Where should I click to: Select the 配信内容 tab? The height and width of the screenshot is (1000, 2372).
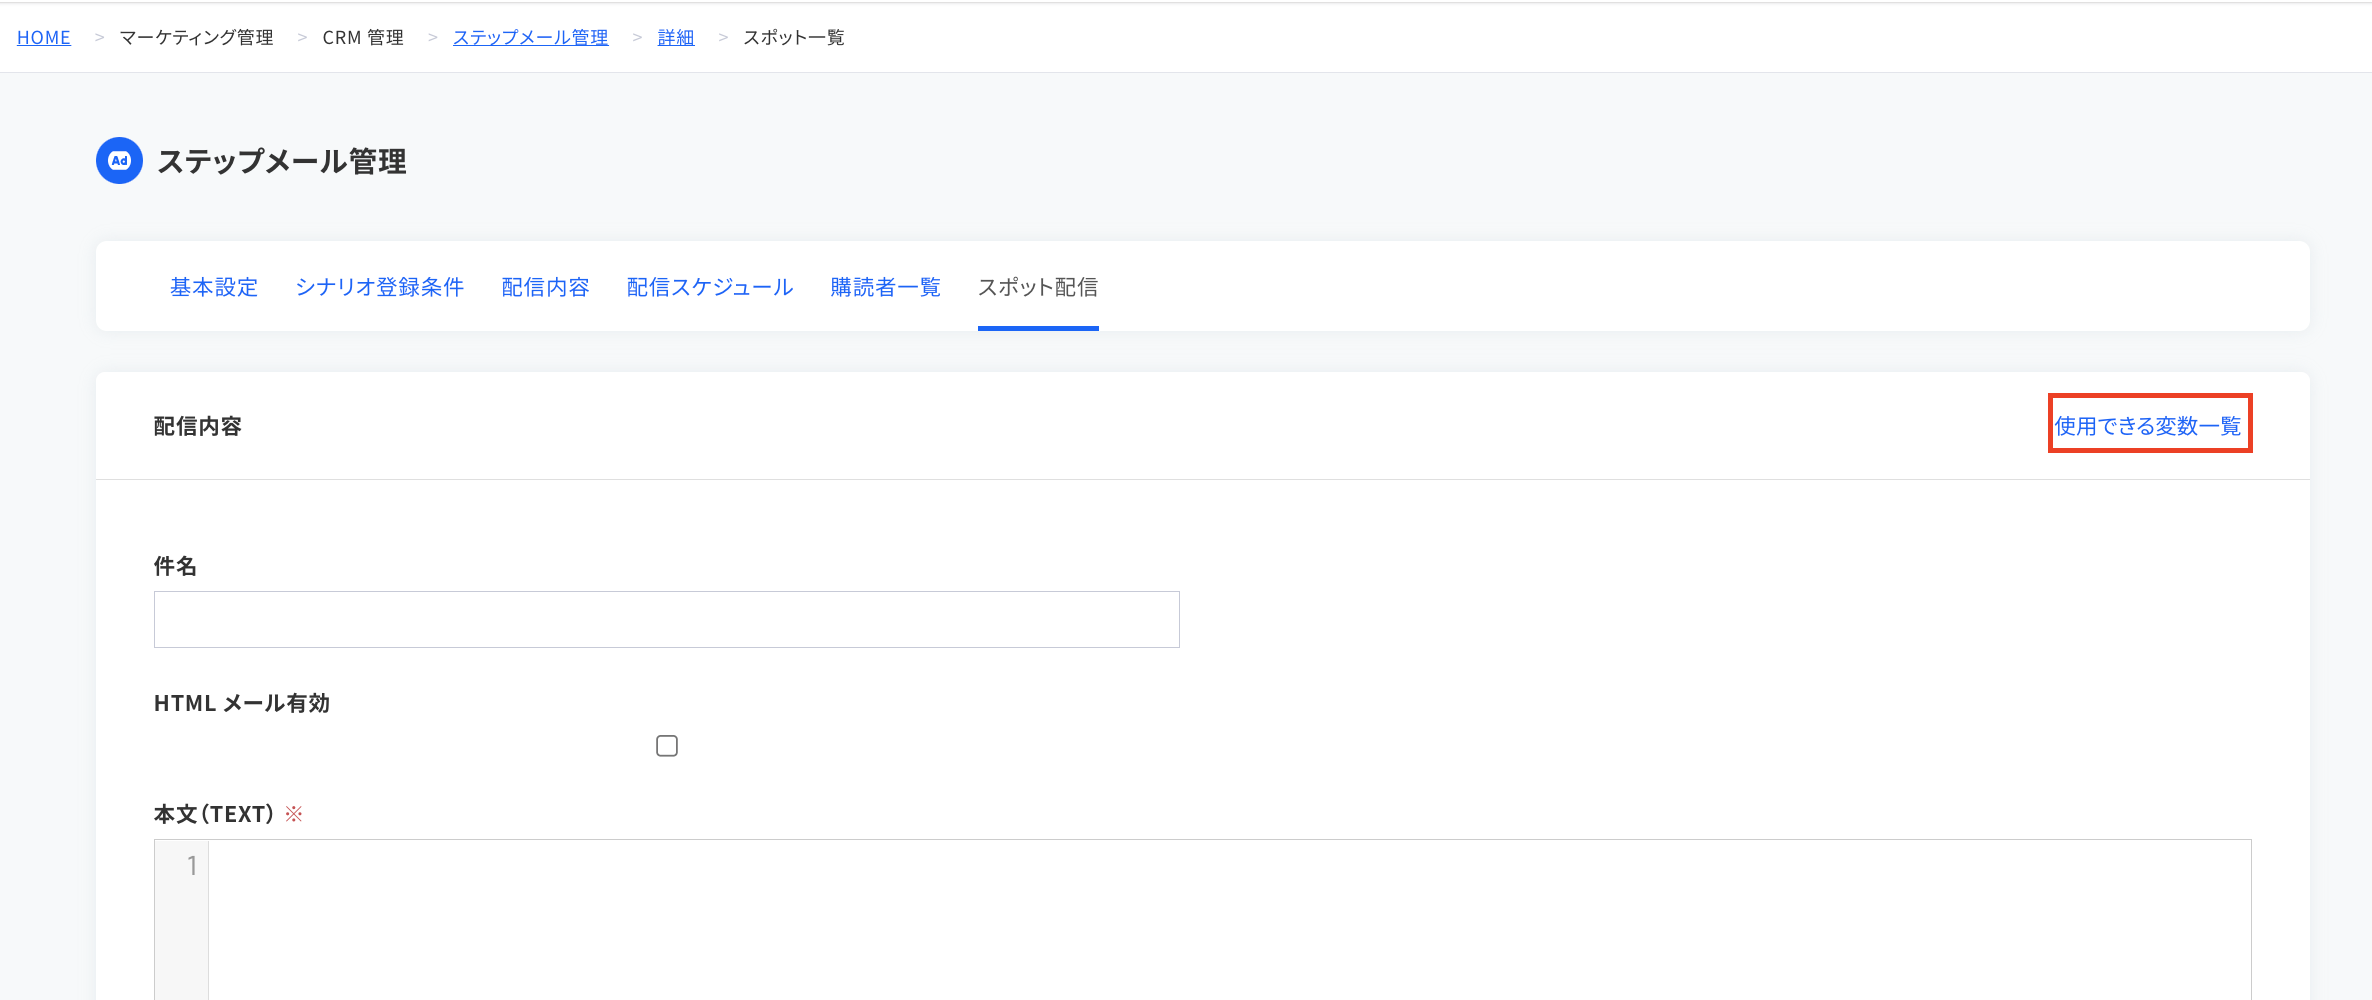click(546, 287)
